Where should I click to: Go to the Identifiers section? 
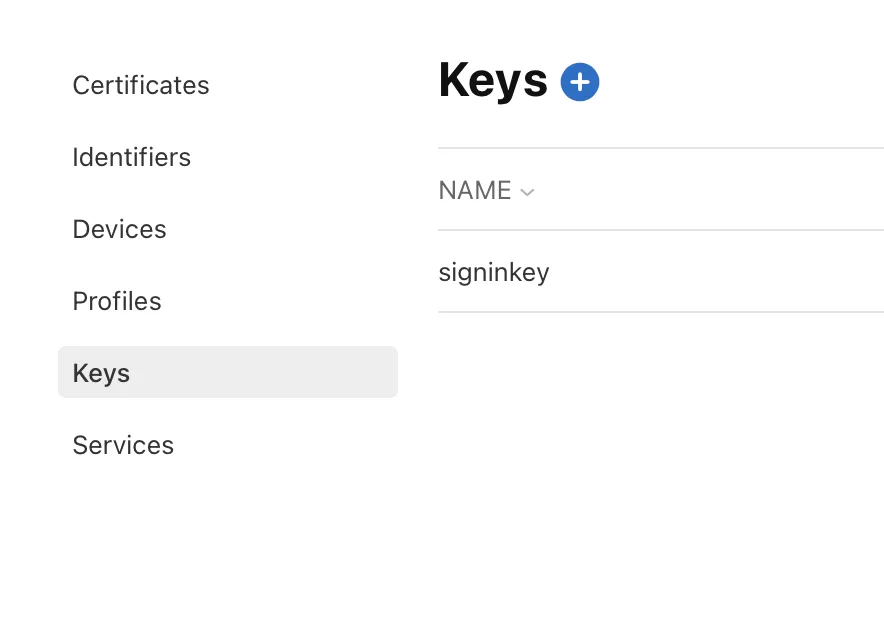pyautogui.click(x=131, y=158)
